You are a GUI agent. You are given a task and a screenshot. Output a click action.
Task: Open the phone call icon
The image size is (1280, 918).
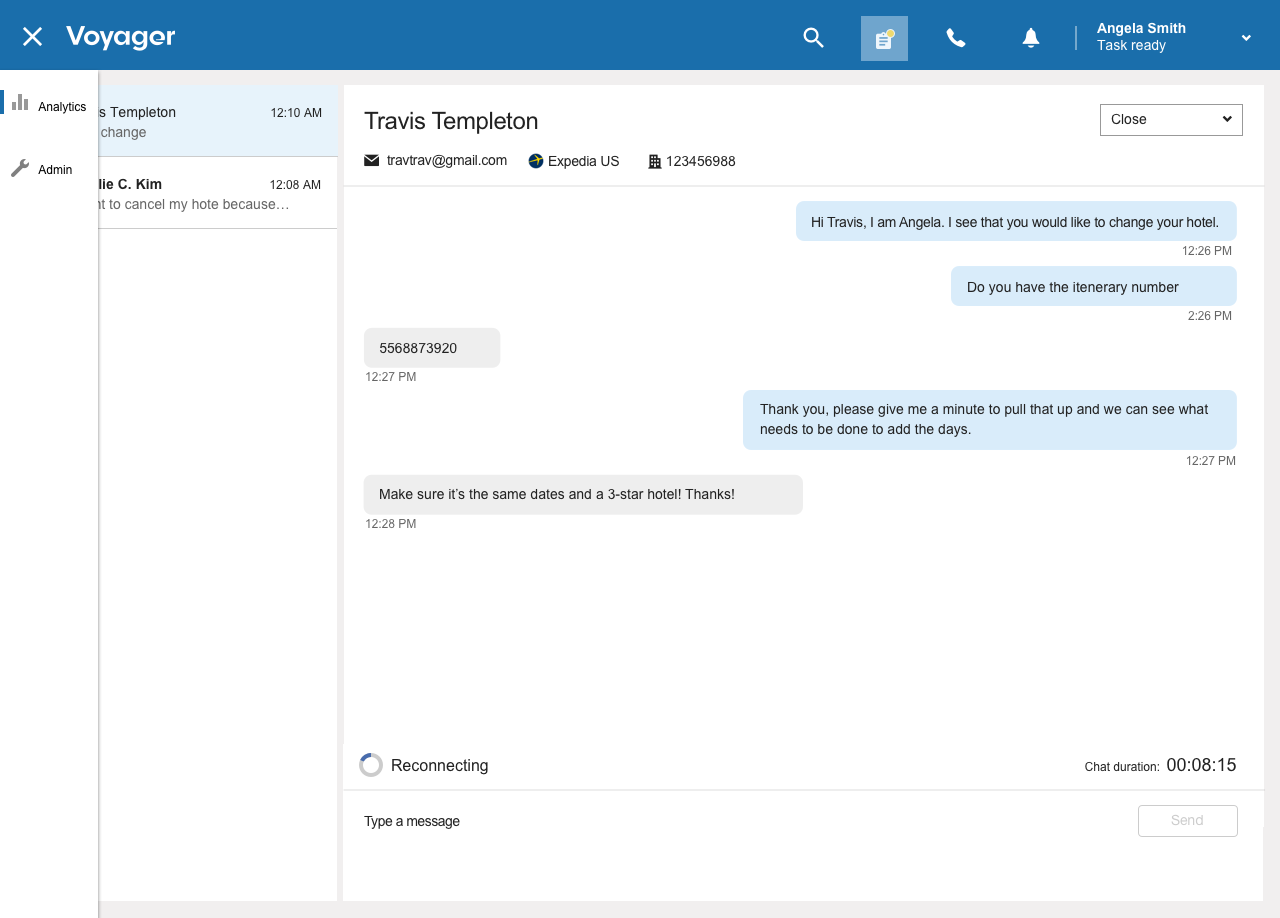(x=956, y=38)
